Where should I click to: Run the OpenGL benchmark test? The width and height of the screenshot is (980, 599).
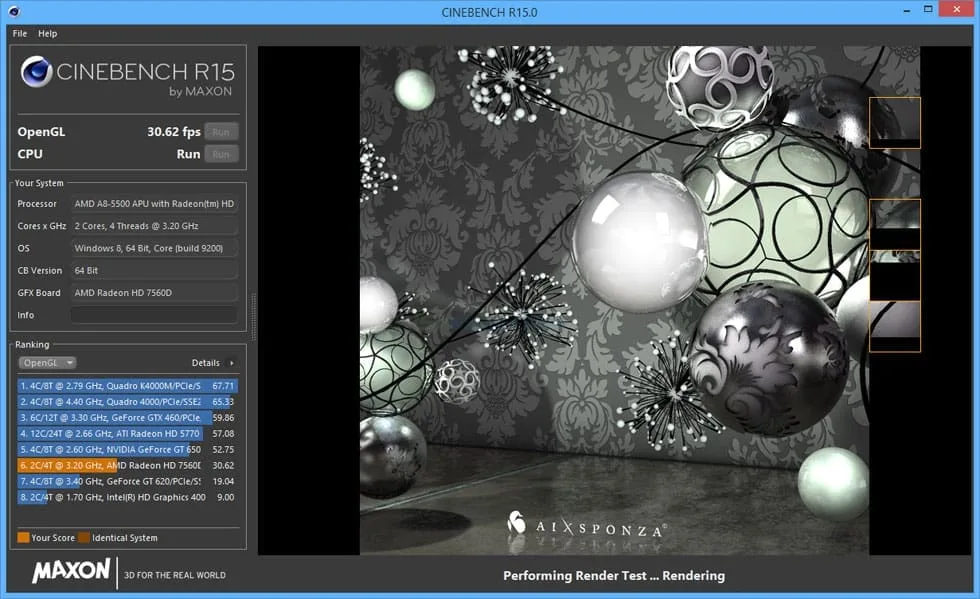tap(221, 132)
